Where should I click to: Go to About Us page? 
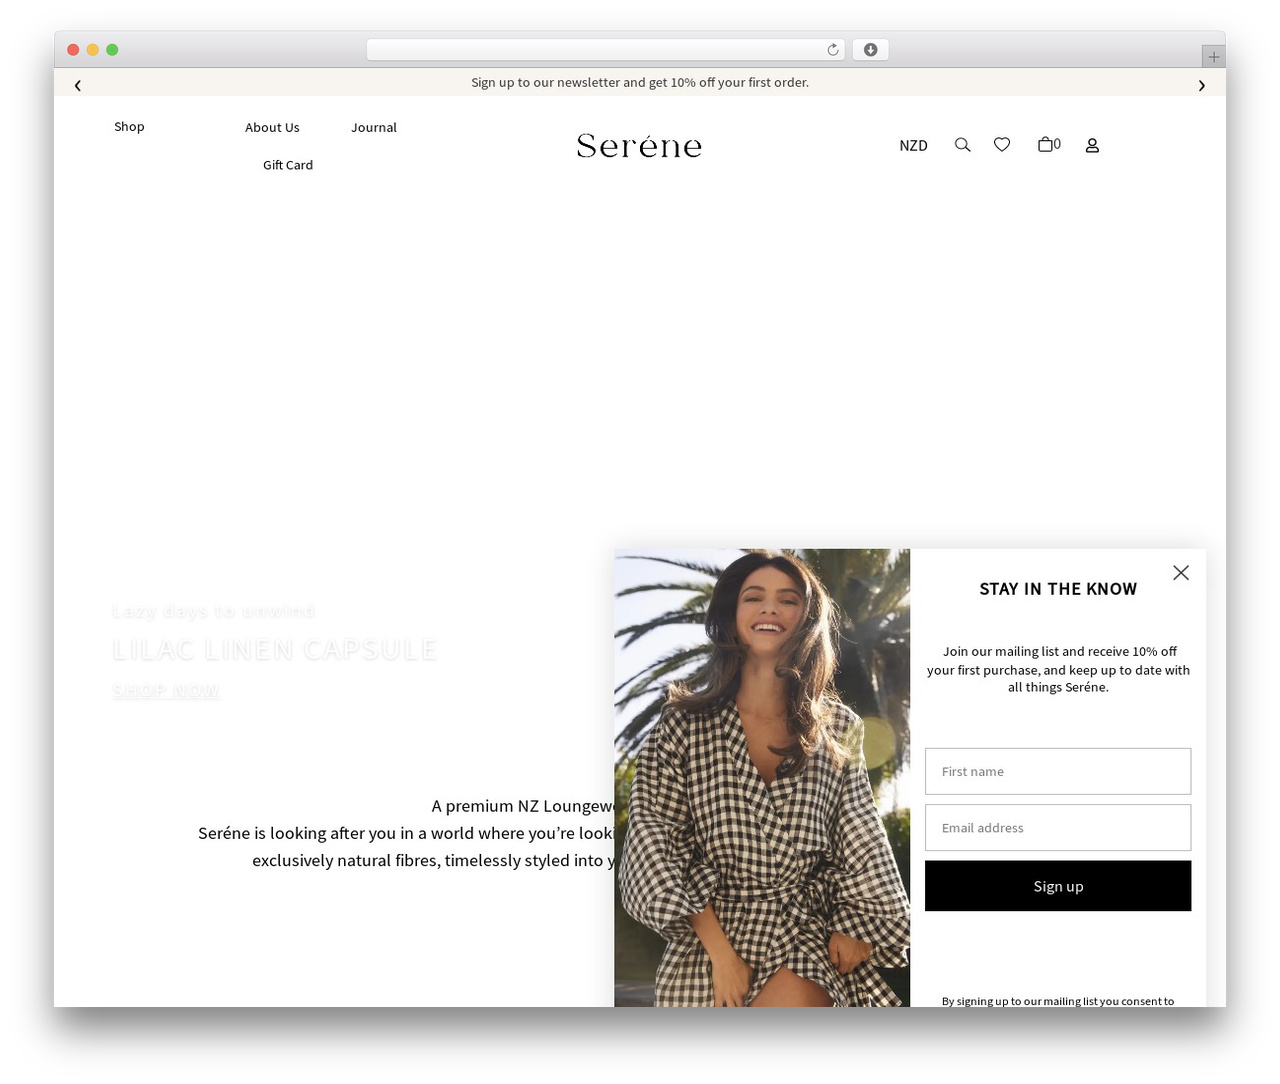tap(272, 127)
